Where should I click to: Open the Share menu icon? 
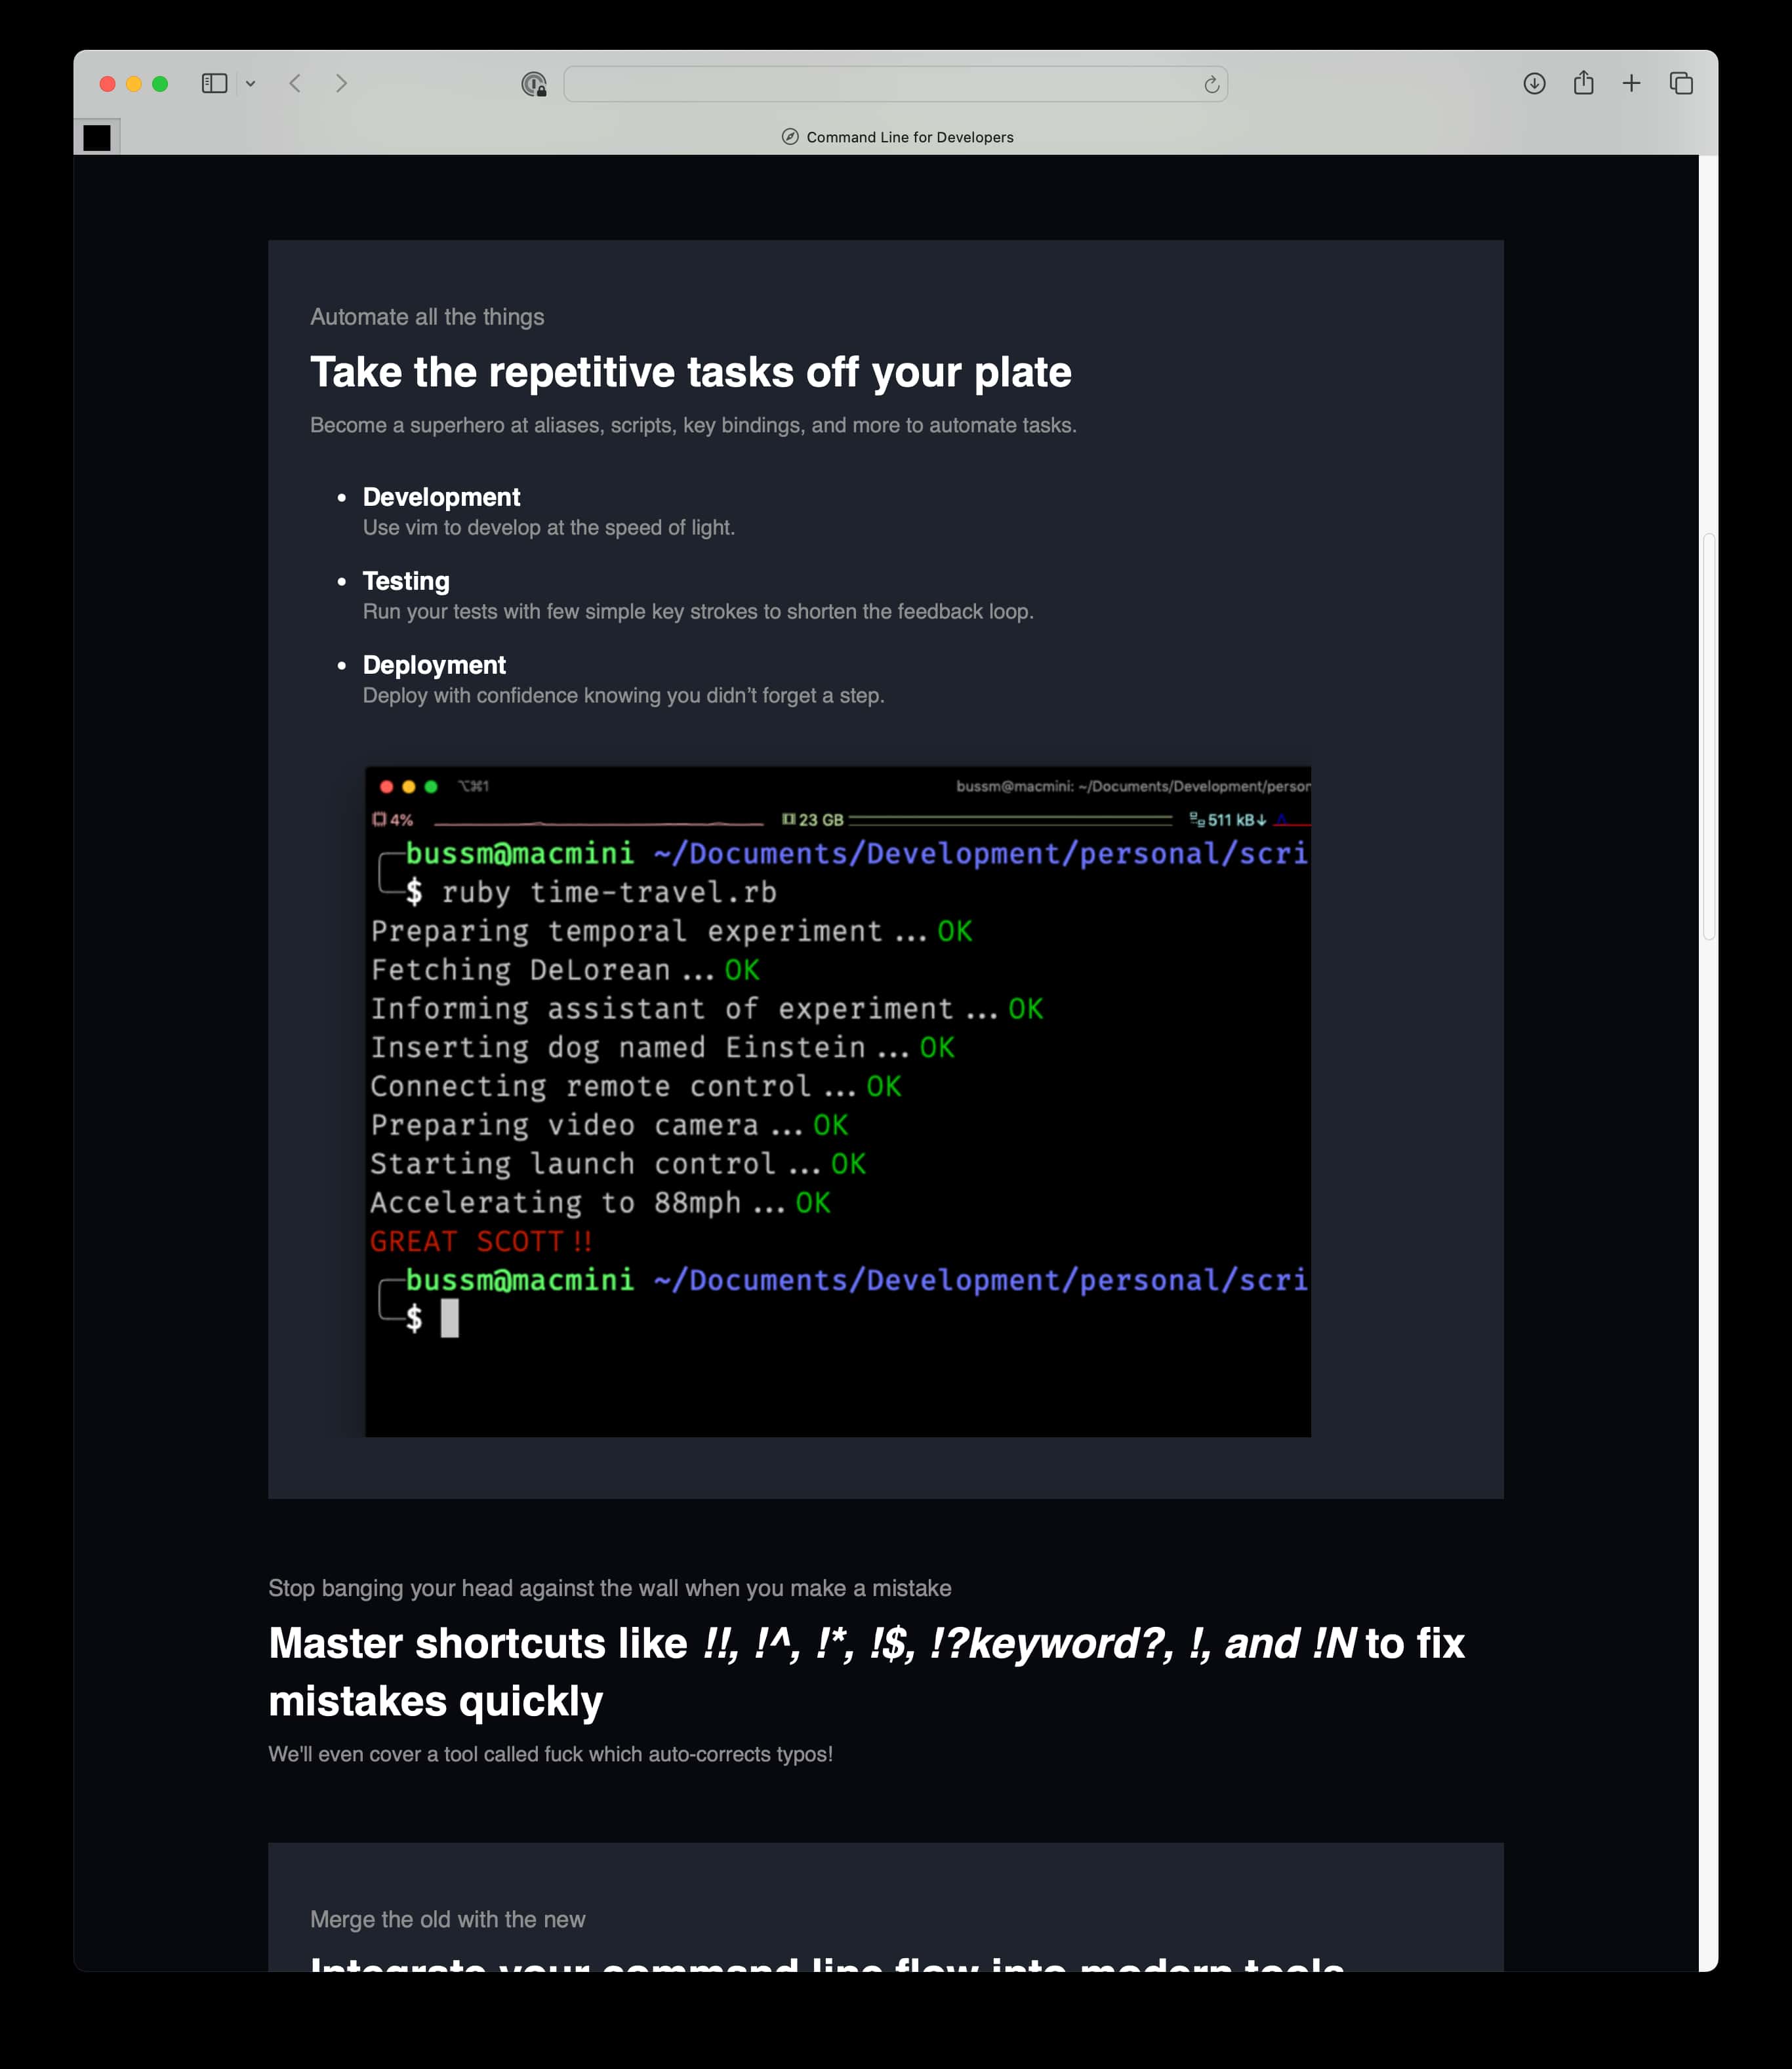[1583, 84]
